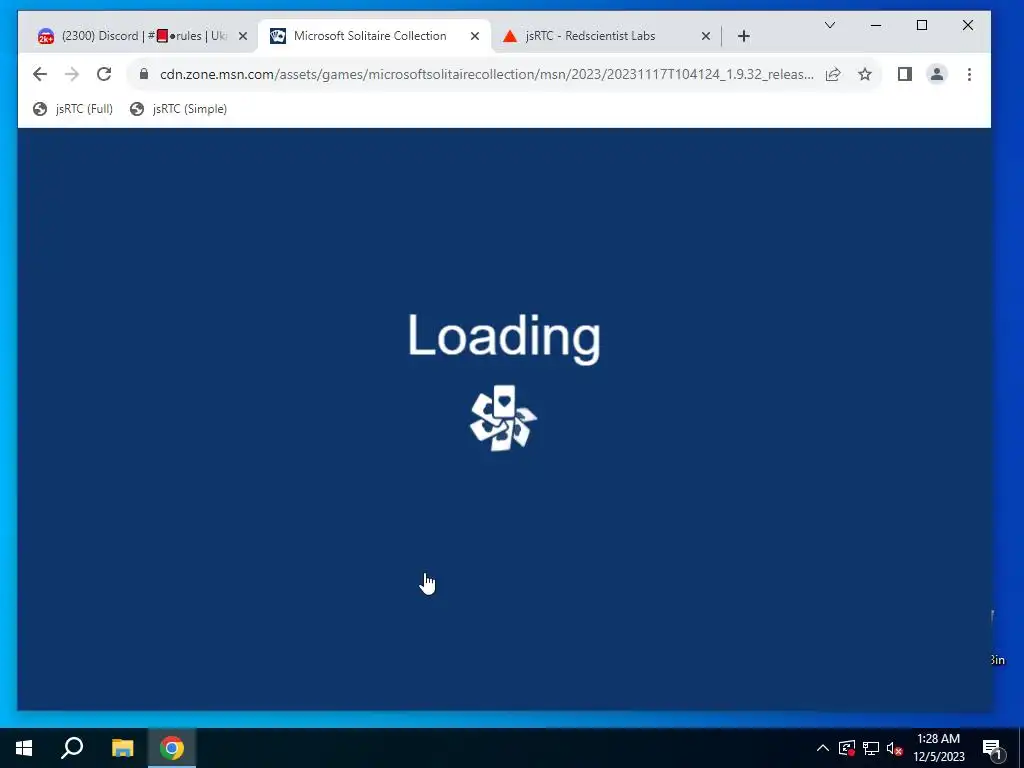Viewport: 1024px width, 768px height.
Task: Click the tray icon with red dot
Action: click(847, 748)
